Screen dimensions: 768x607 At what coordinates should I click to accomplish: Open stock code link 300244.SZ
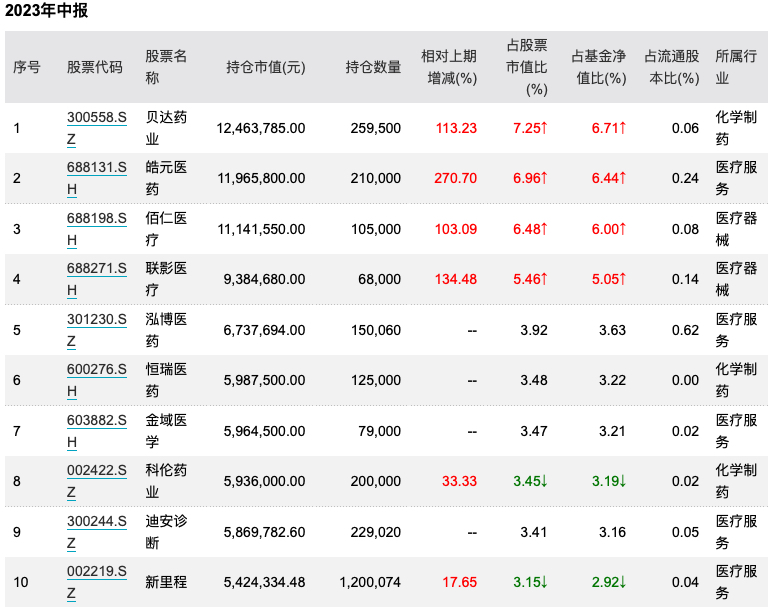(x=96, y=532)
